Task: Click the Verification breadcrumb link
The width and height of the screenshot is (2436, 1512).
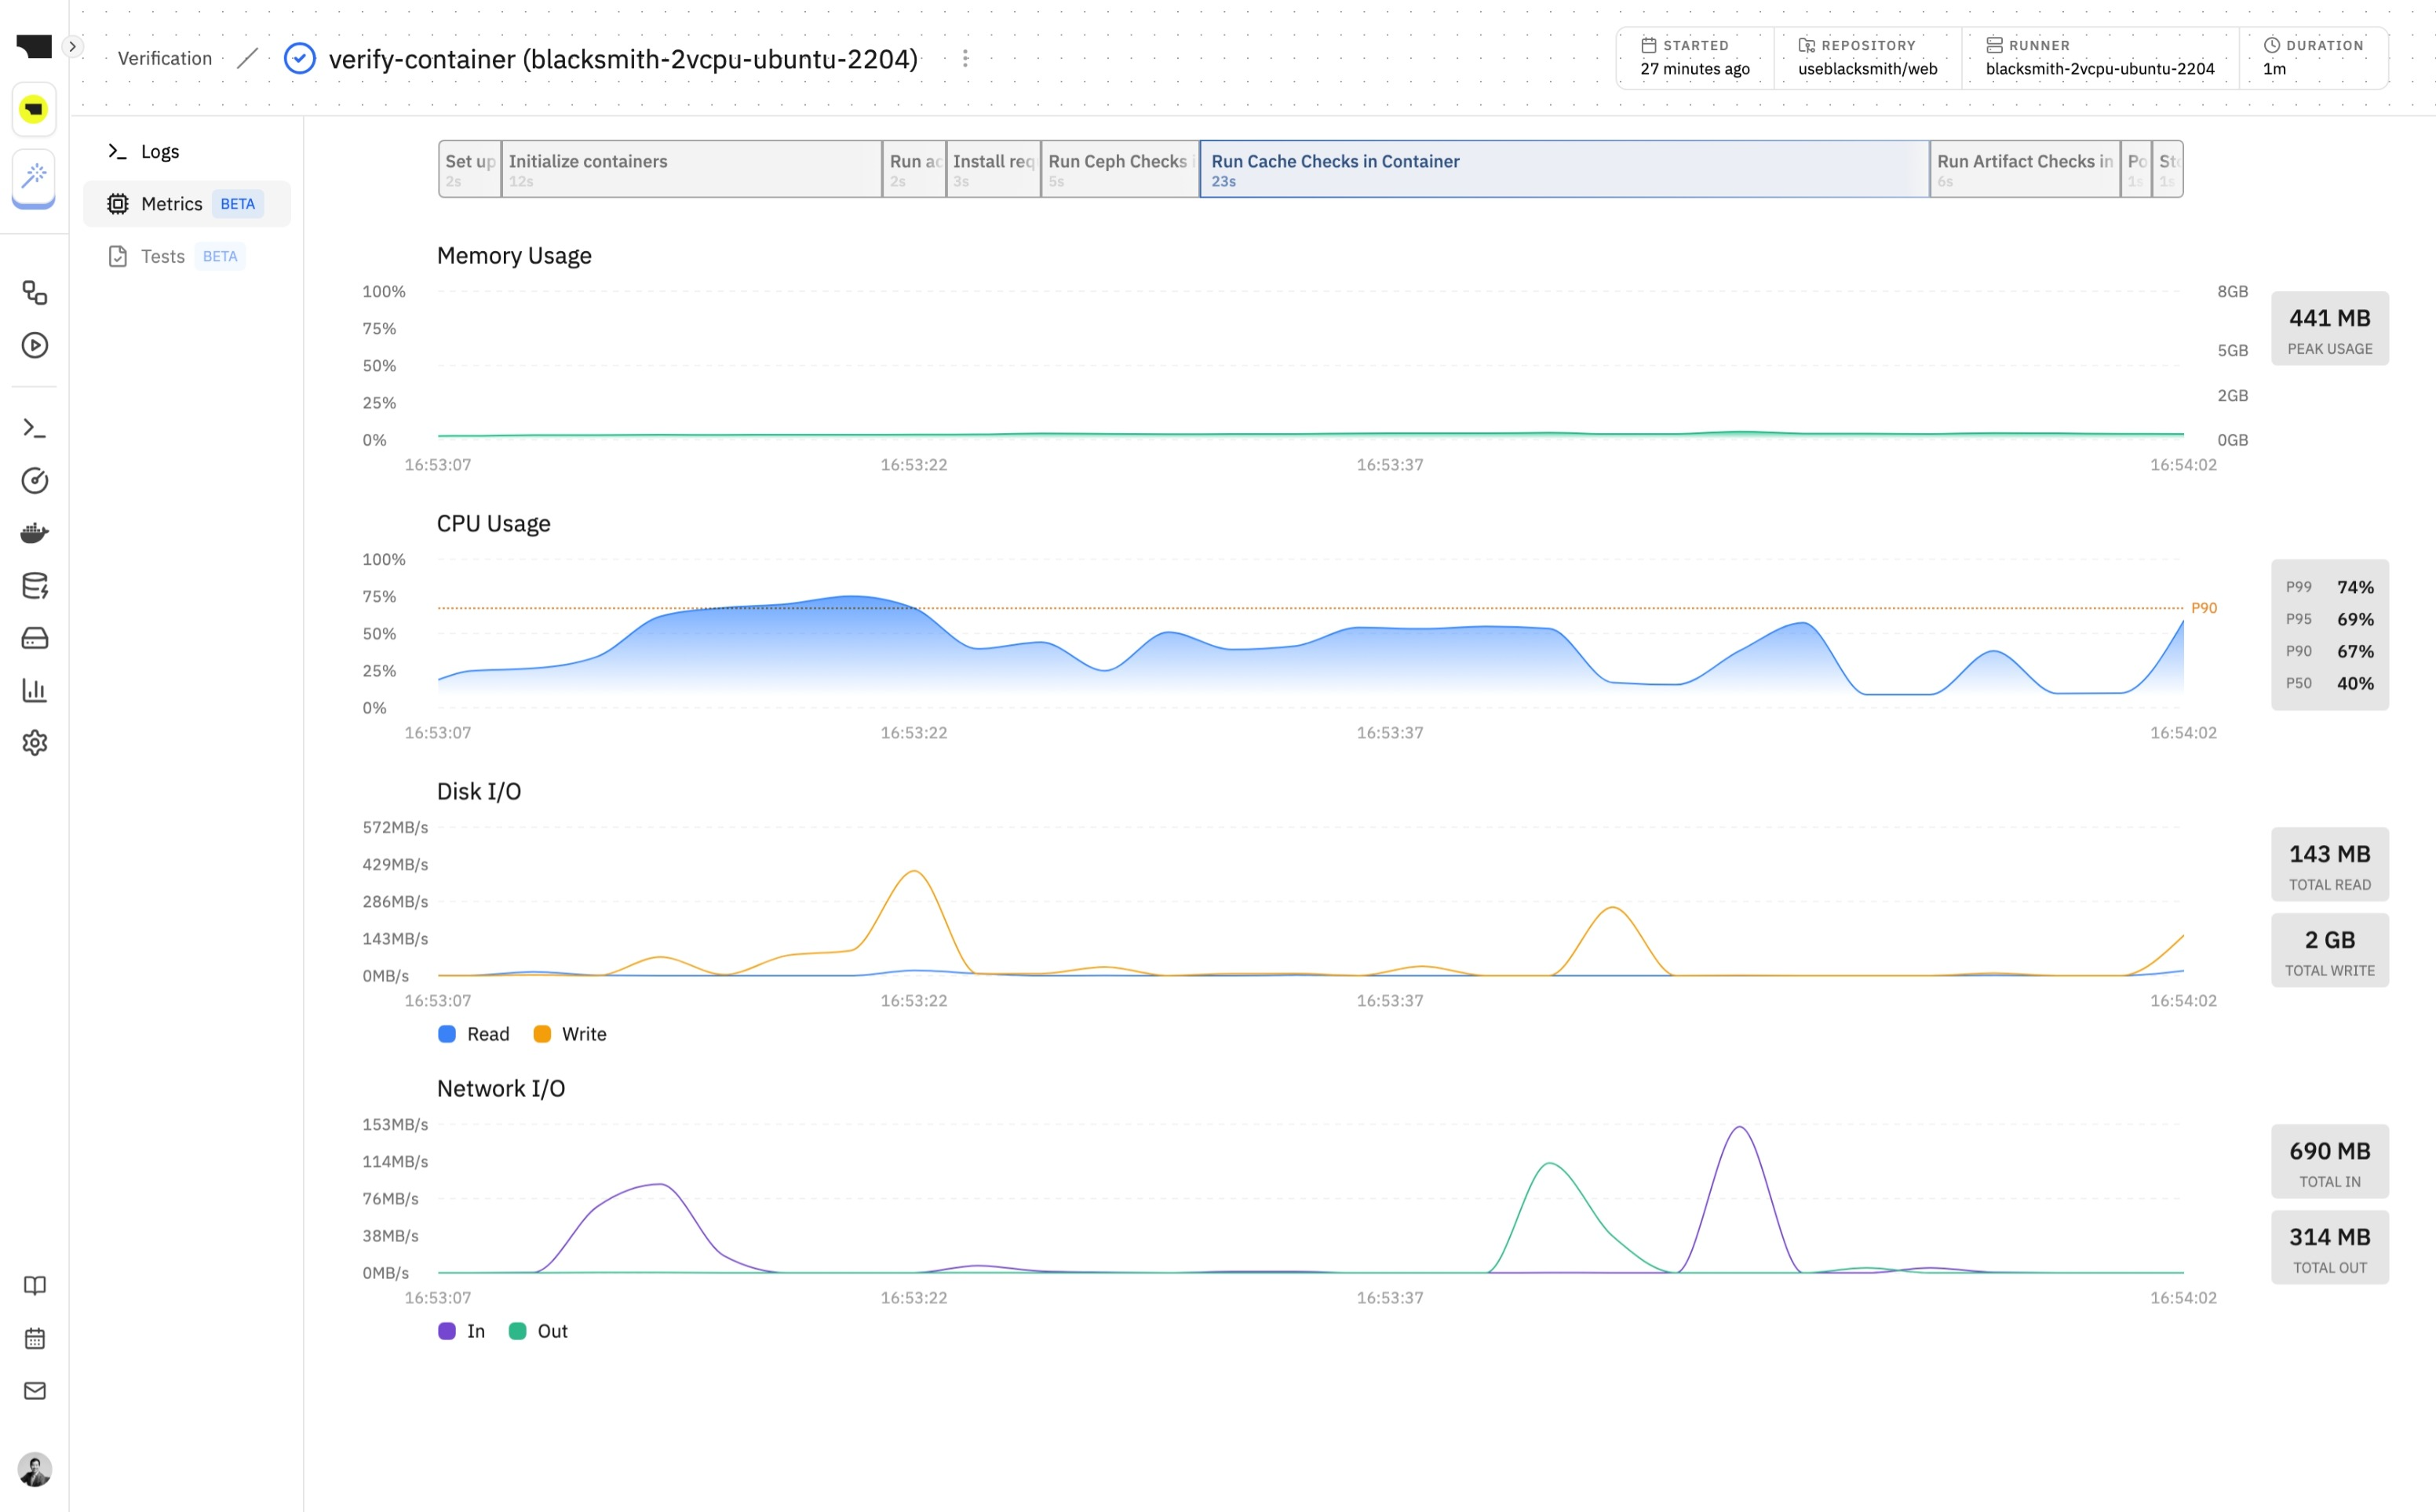Action: pyautogui.click(x=163, y=57)
